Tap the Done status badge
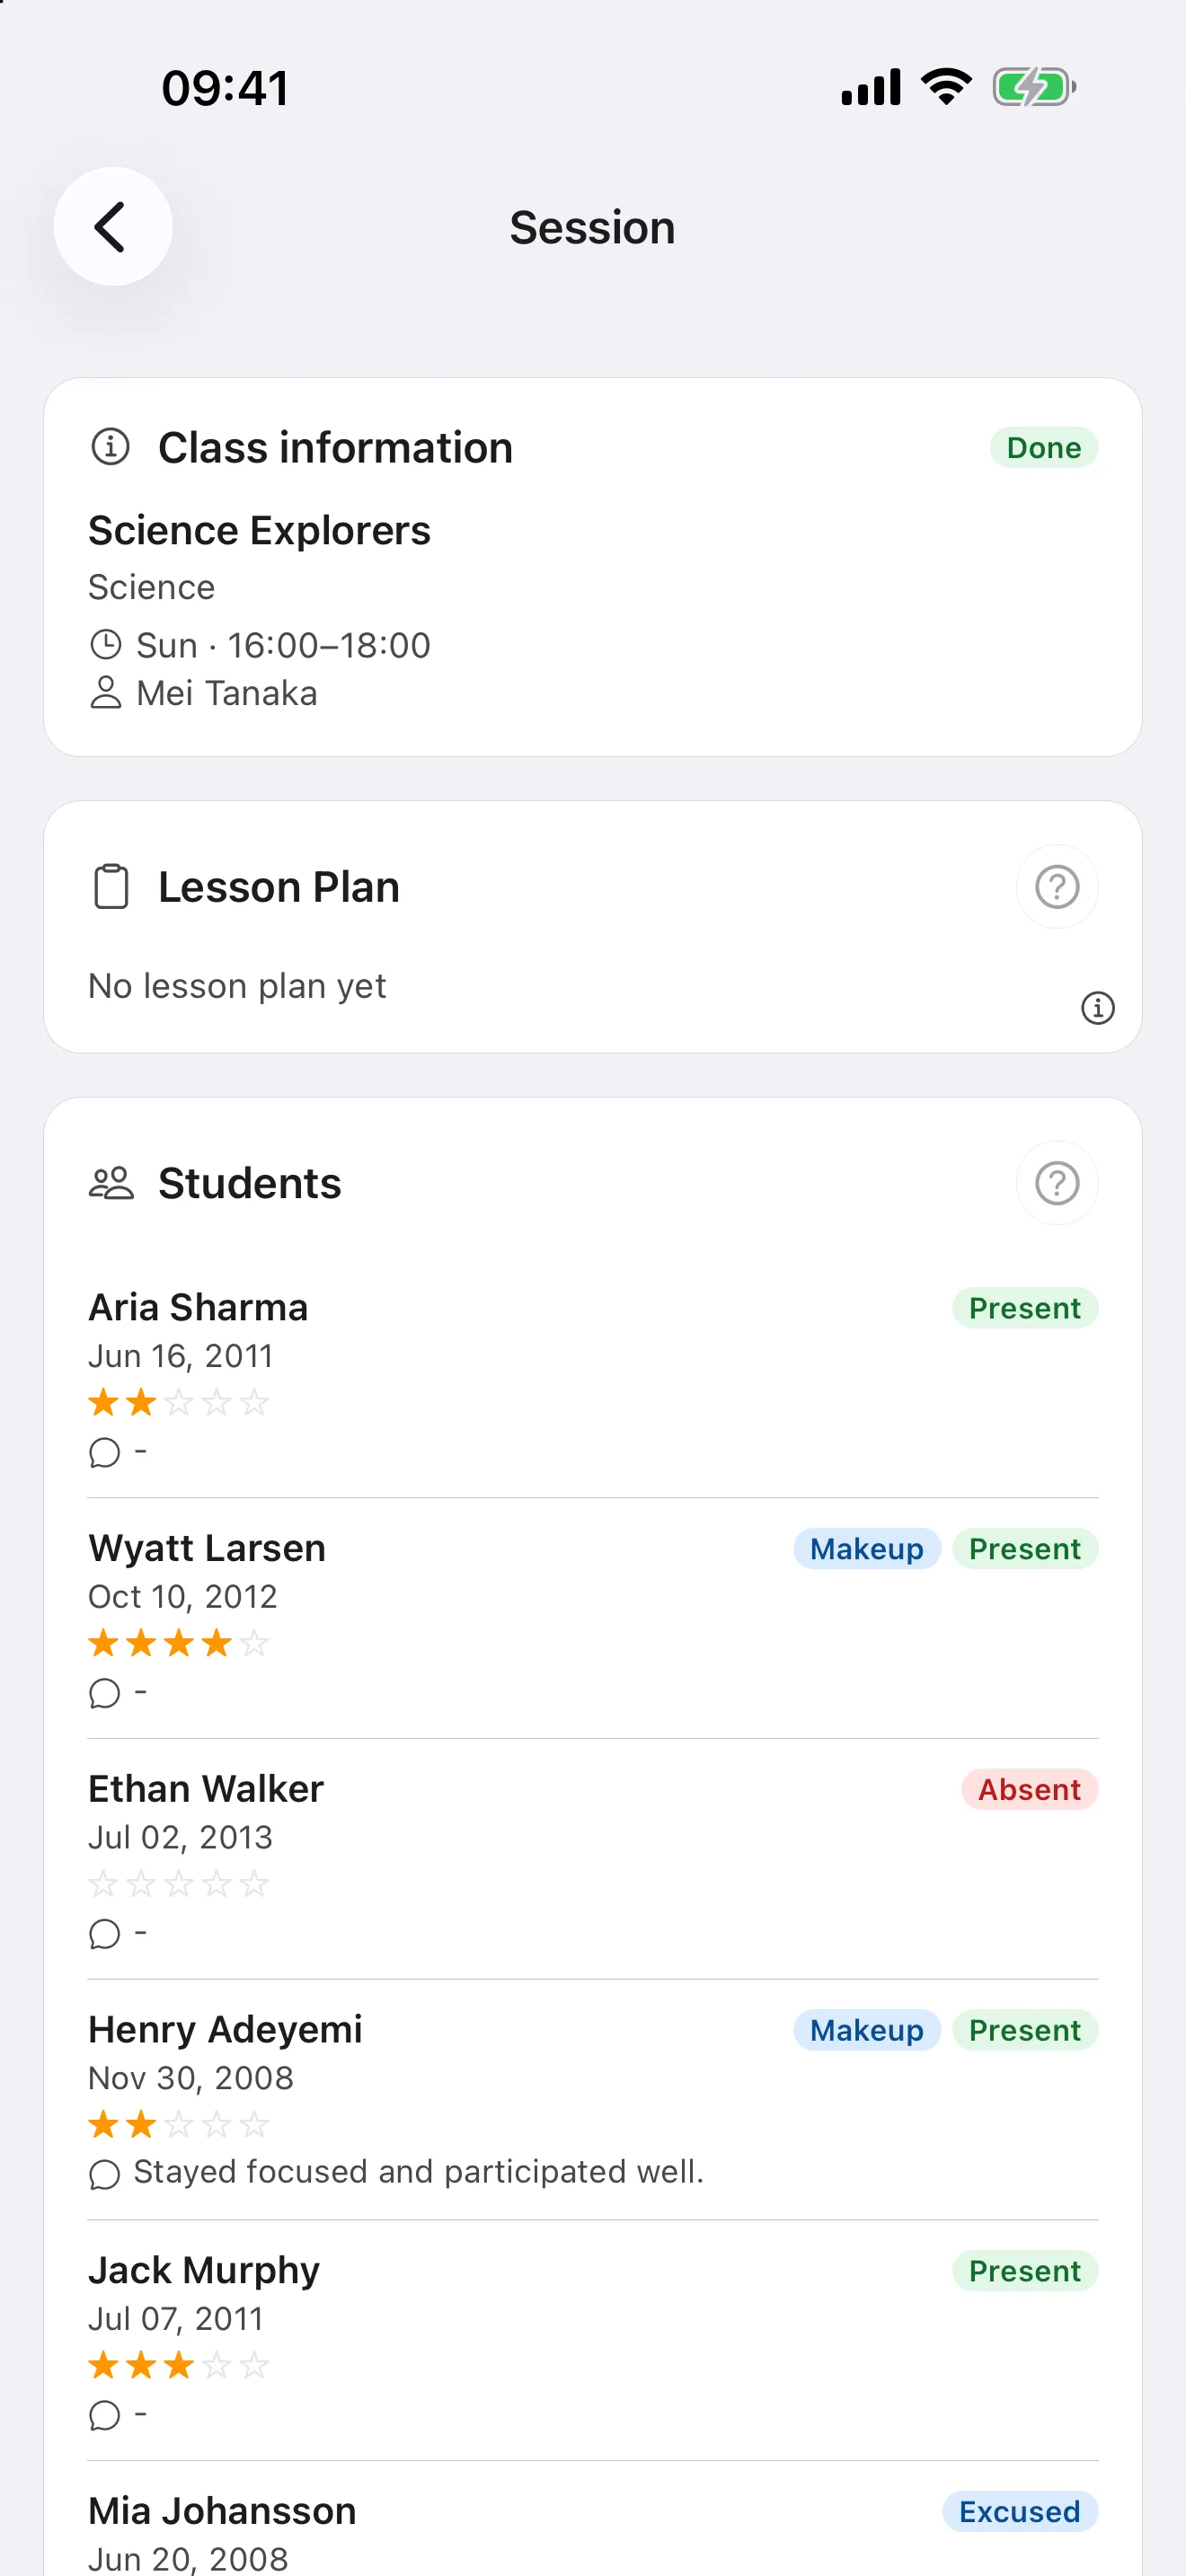The height and width of the screenshot is (2576, 1186). (x=1043, y=447)
